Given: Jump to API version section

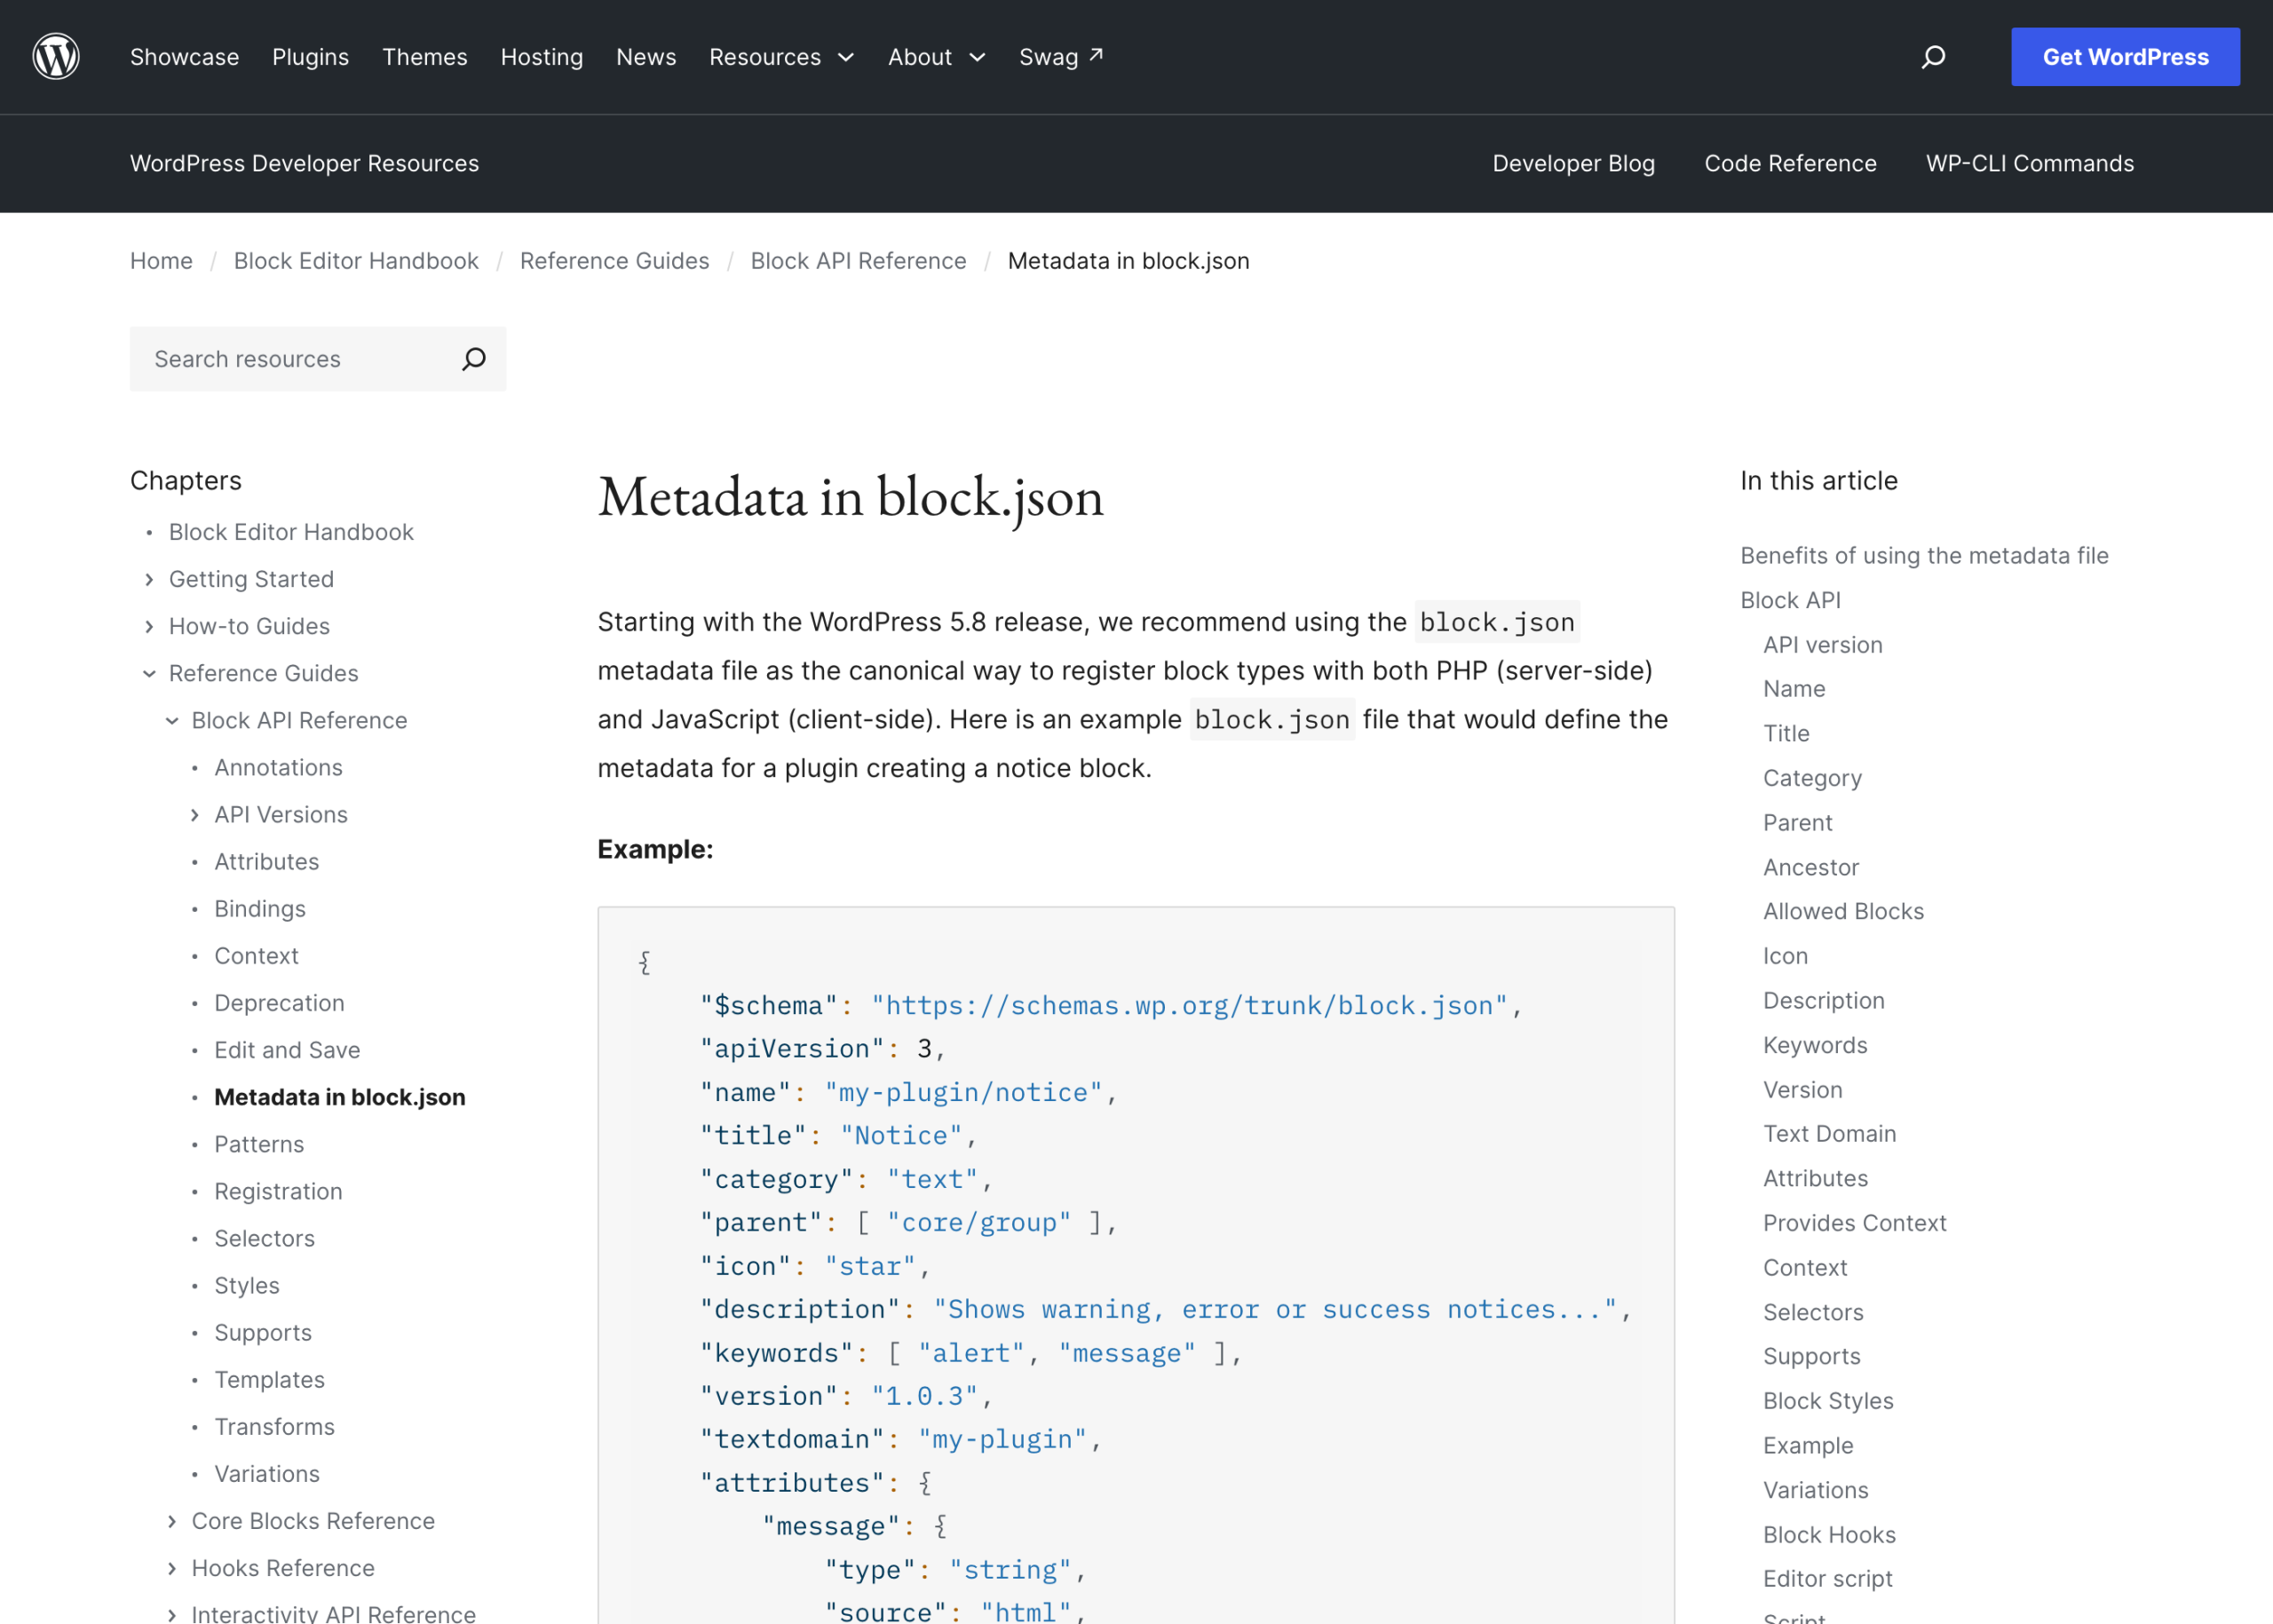Looking at the screenshot, I should [1823, 645].
